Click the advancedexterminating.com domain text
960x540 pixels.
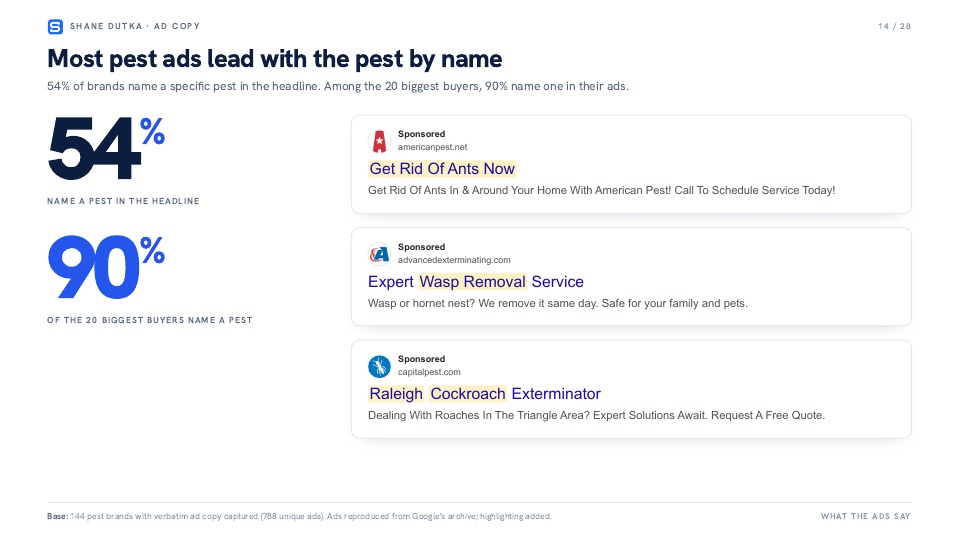point(454,260)
